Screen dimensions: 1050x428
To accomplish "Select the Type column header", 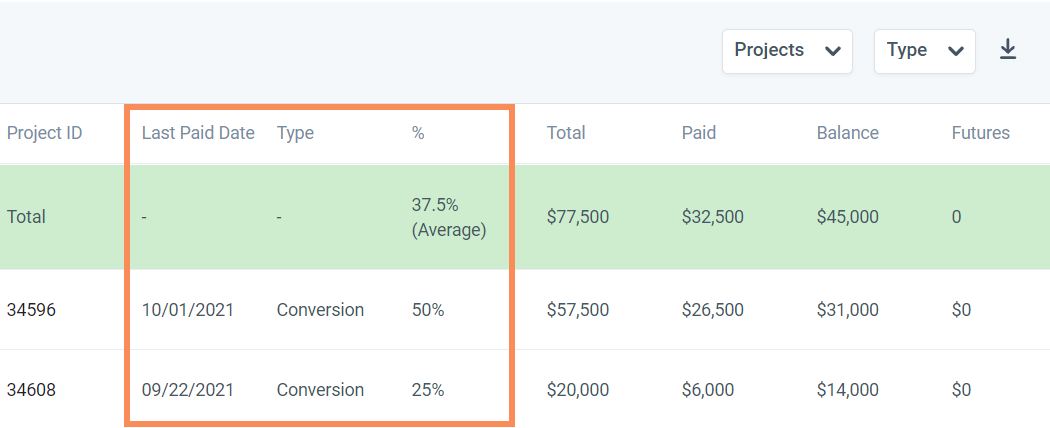I will tap(295, 133).
